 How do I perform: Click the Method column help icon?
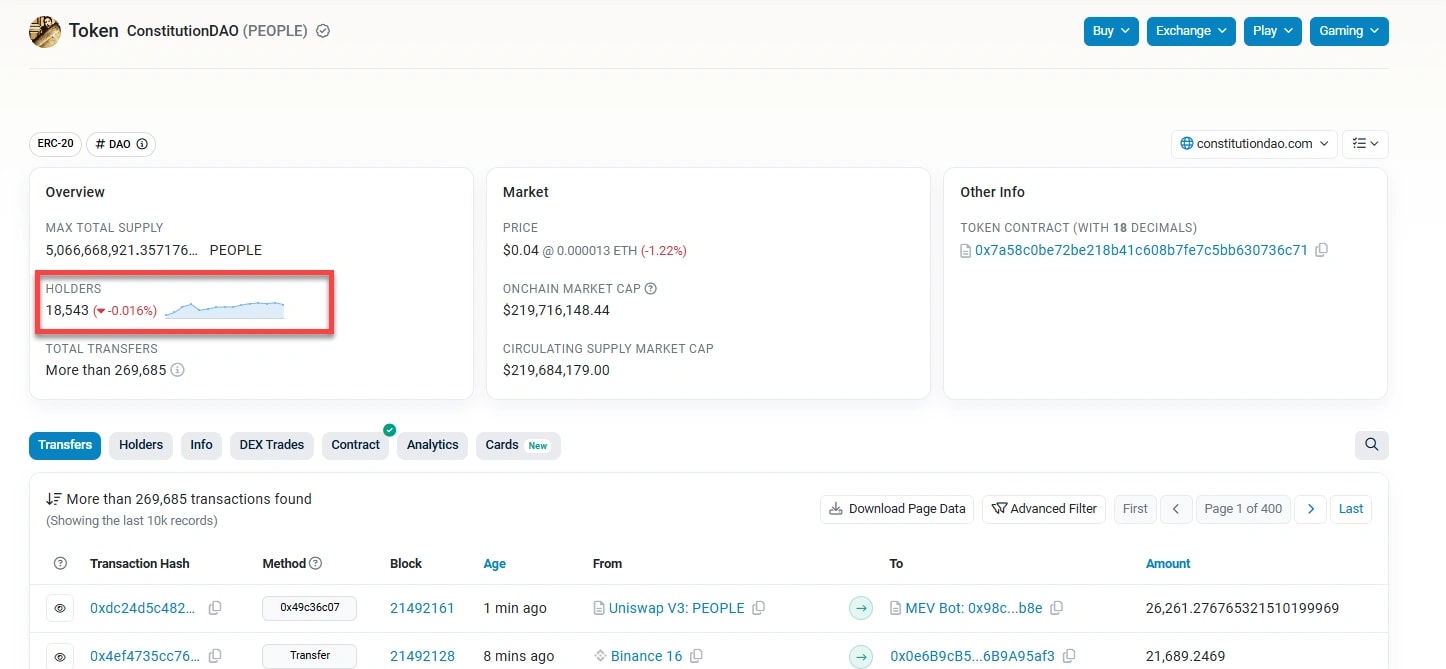316,564
